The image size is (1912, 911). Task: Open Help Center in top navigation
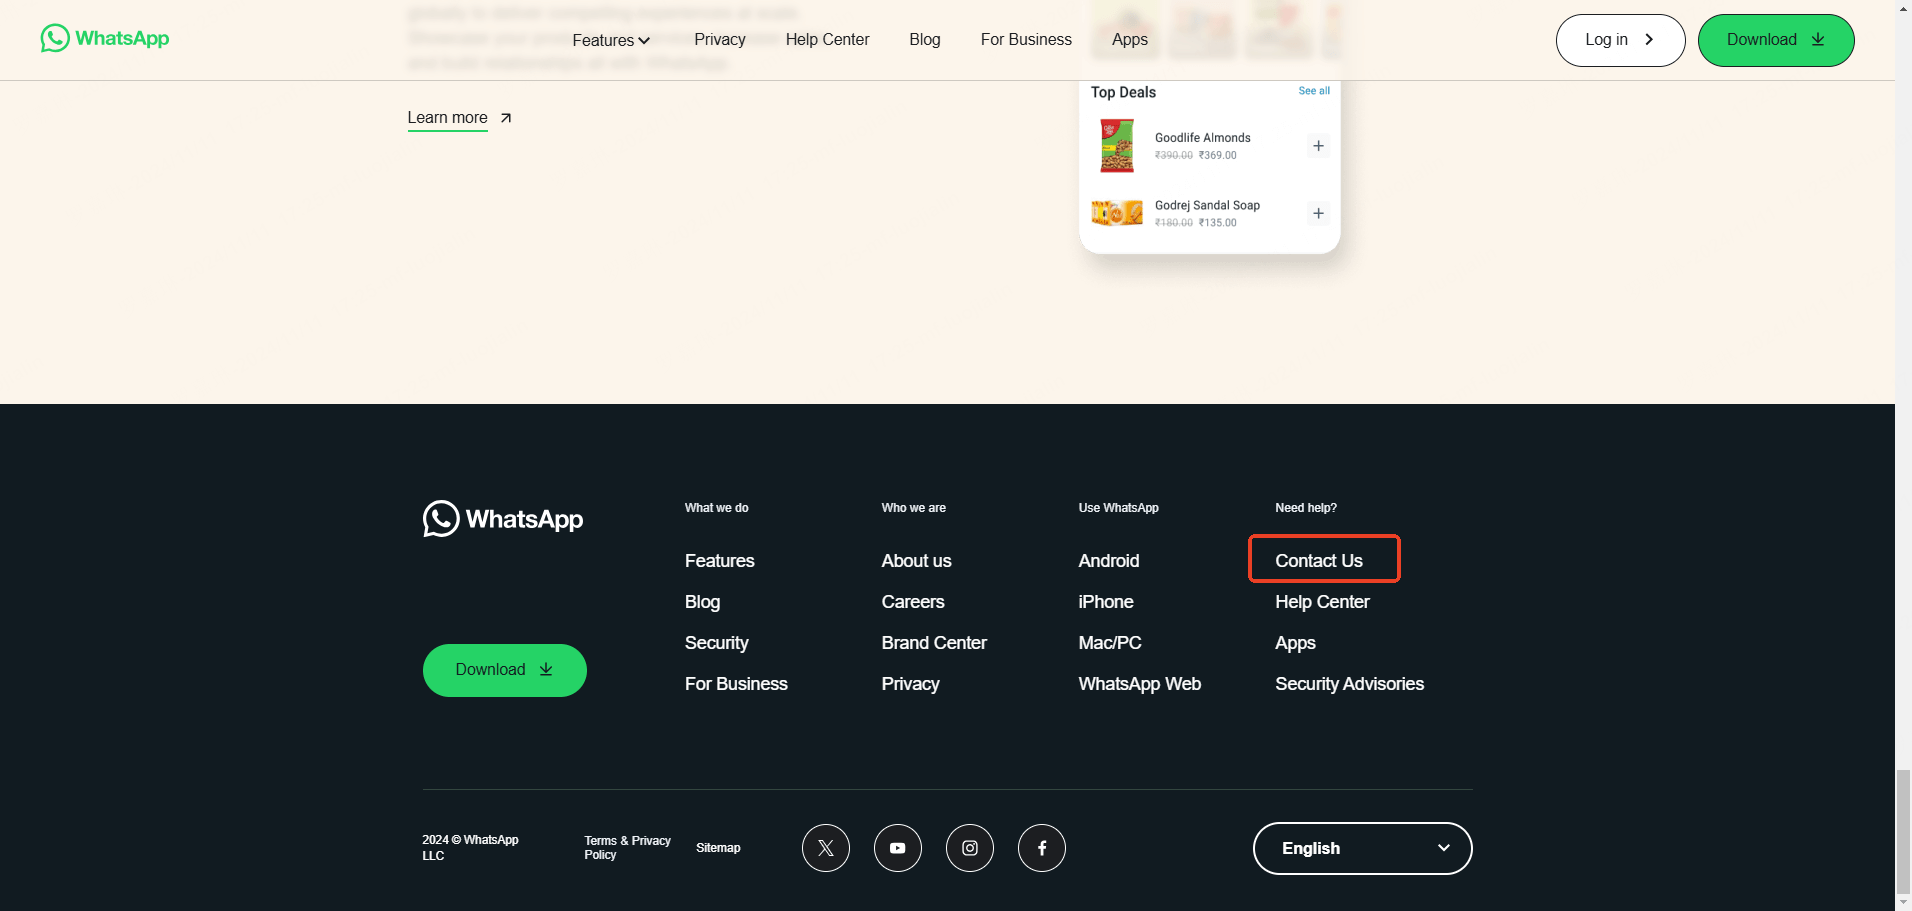pyautogui.click(x=827, y=39)
